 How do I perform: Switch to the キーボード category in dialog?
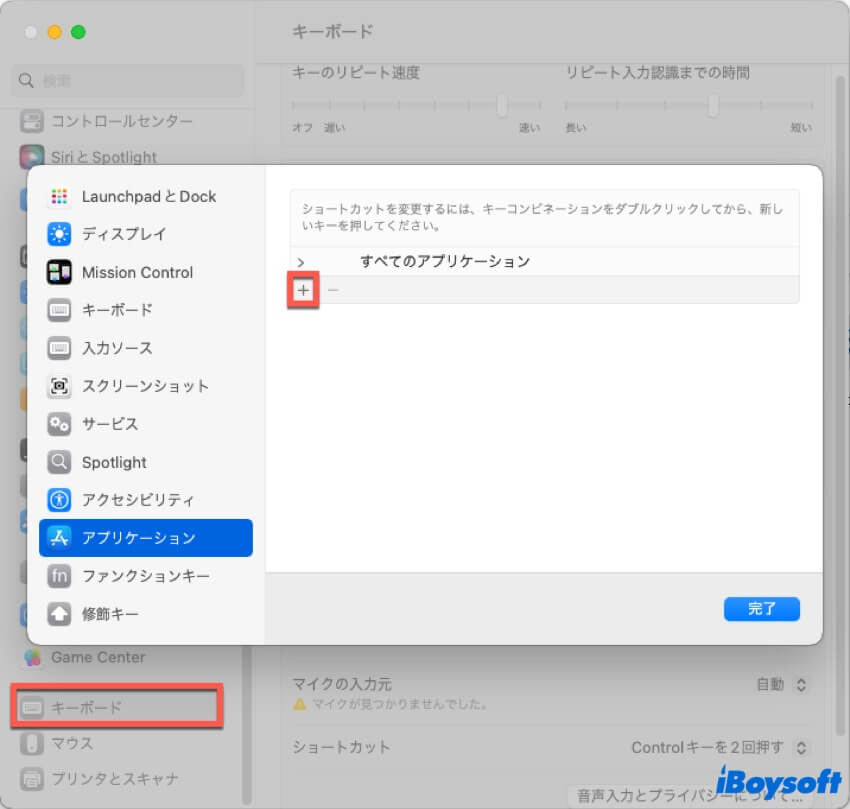coord(116,310)
